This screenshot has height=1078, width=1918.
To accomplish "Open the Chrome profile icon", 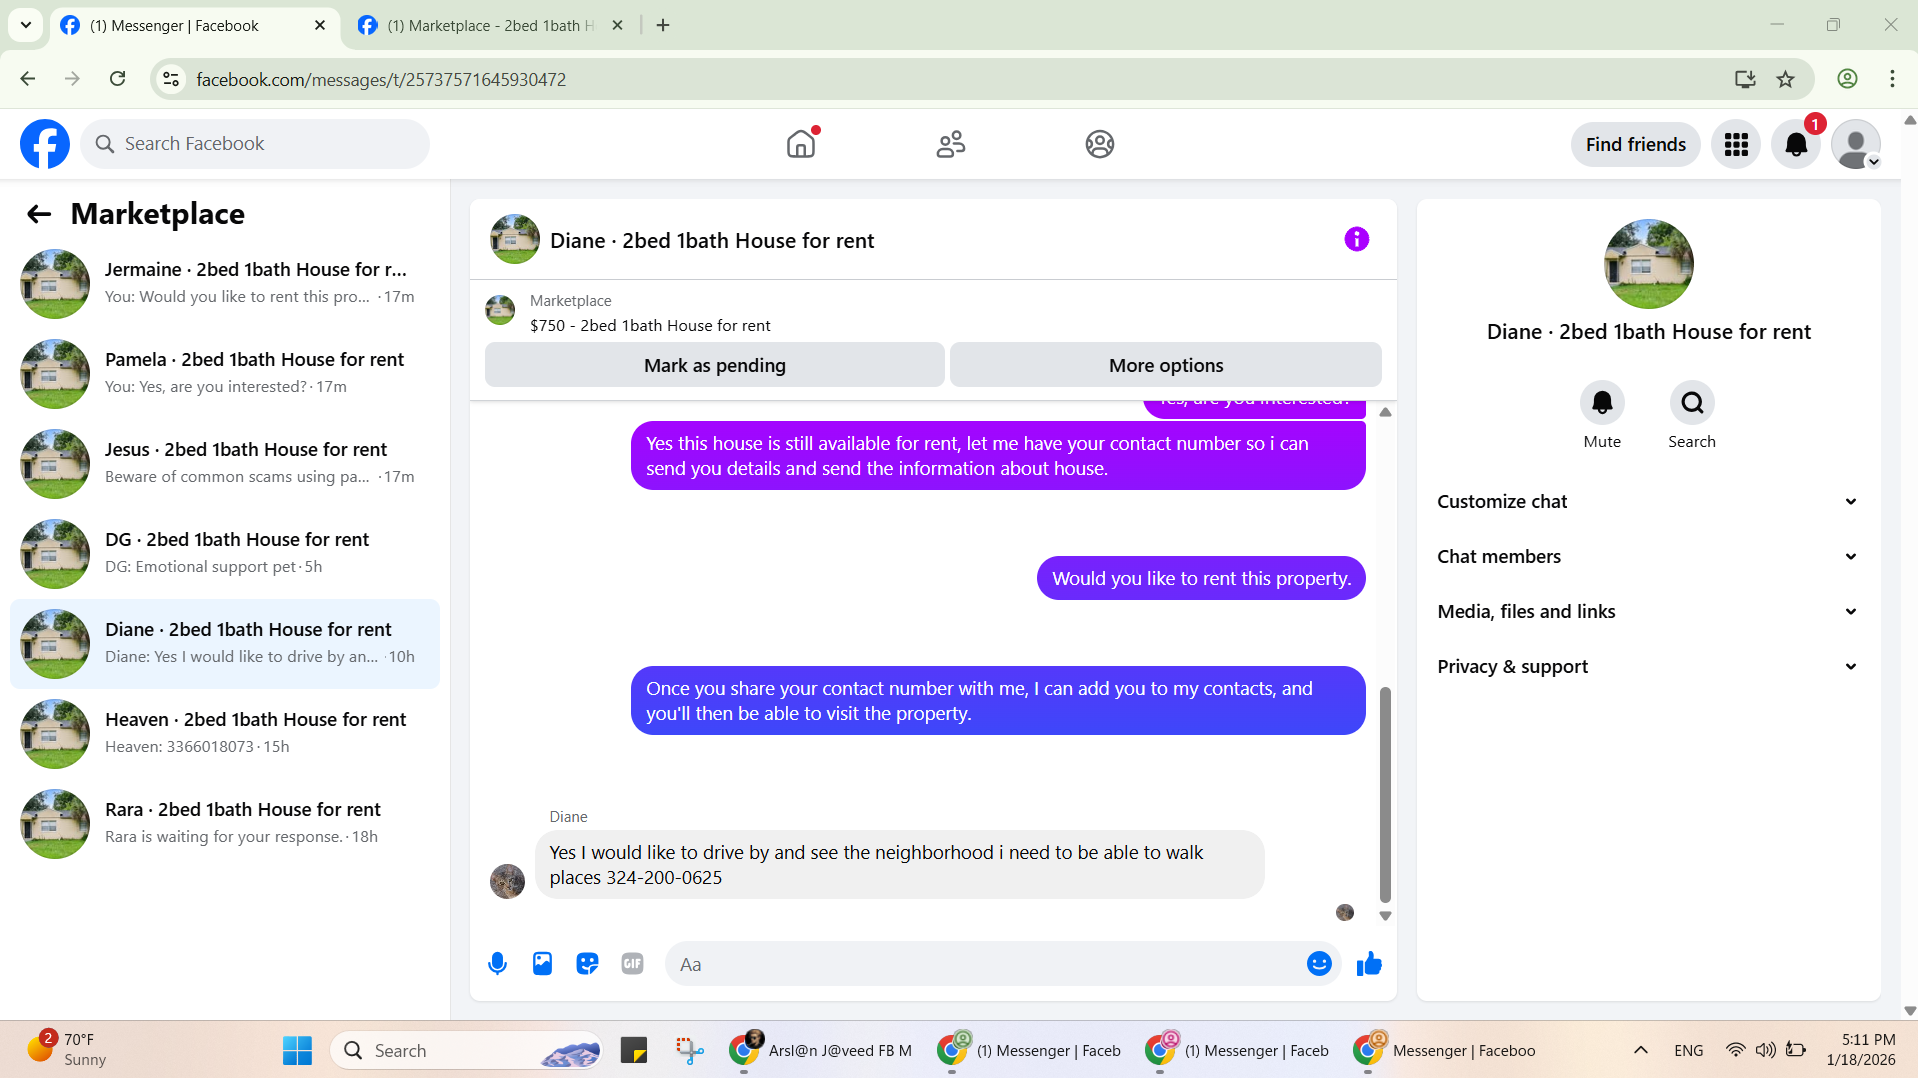I will pyautogui.click(x=1847, y=79).
